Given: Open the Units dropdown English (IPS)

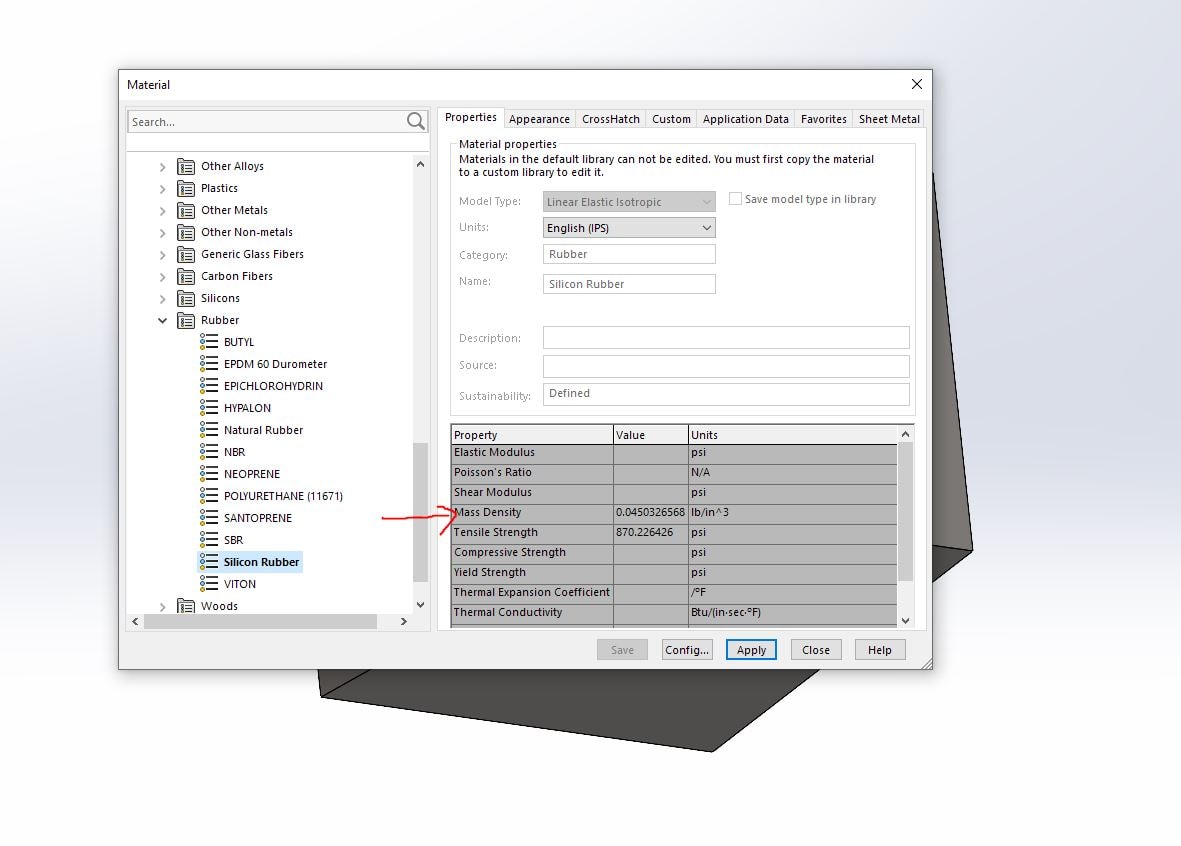Looking at the screenshot, I should click(629, 228).
